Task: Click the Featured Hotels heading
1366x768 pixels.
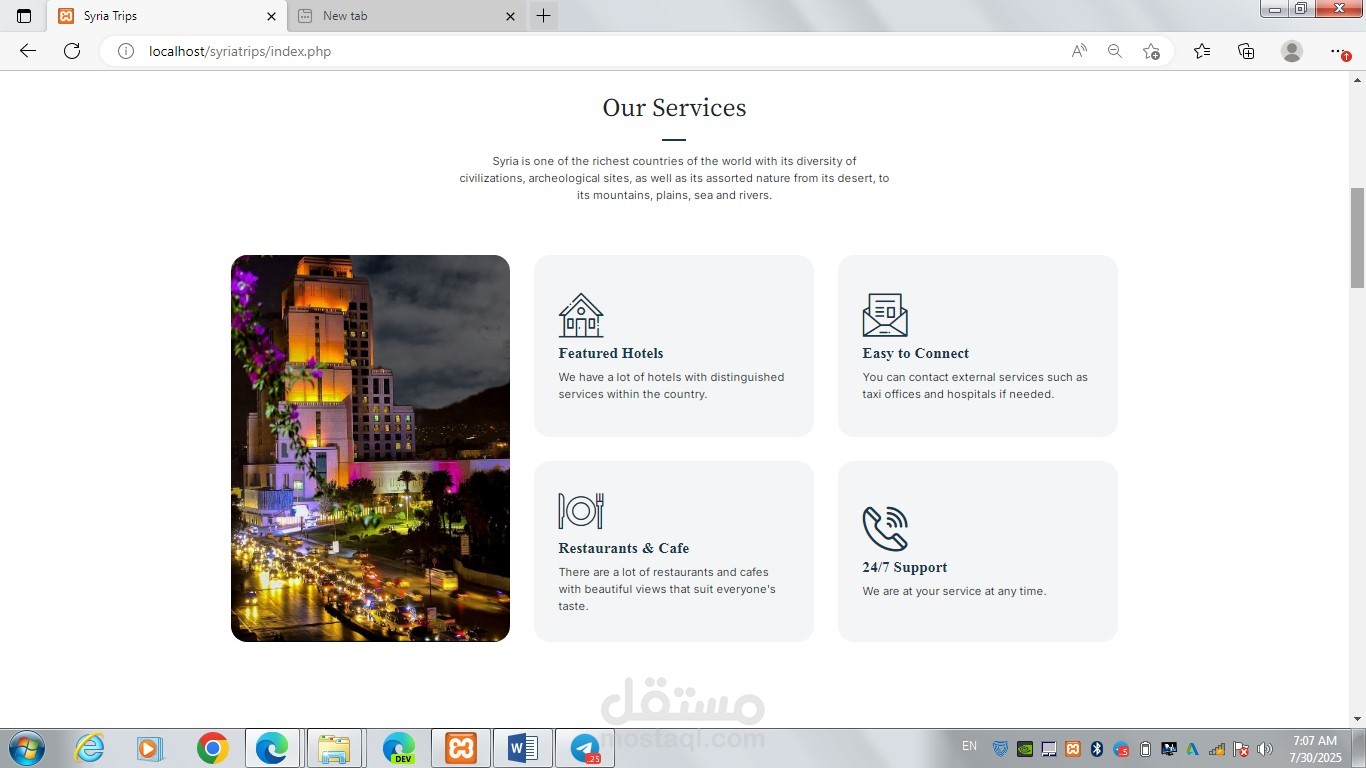Action: tap(611, 353)
